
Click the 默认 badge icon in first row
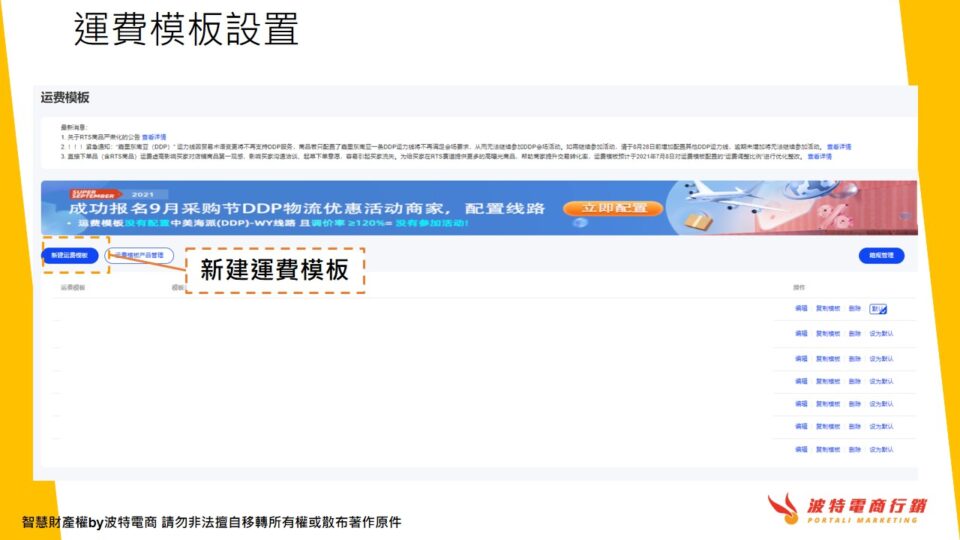(x=878, y=310)
